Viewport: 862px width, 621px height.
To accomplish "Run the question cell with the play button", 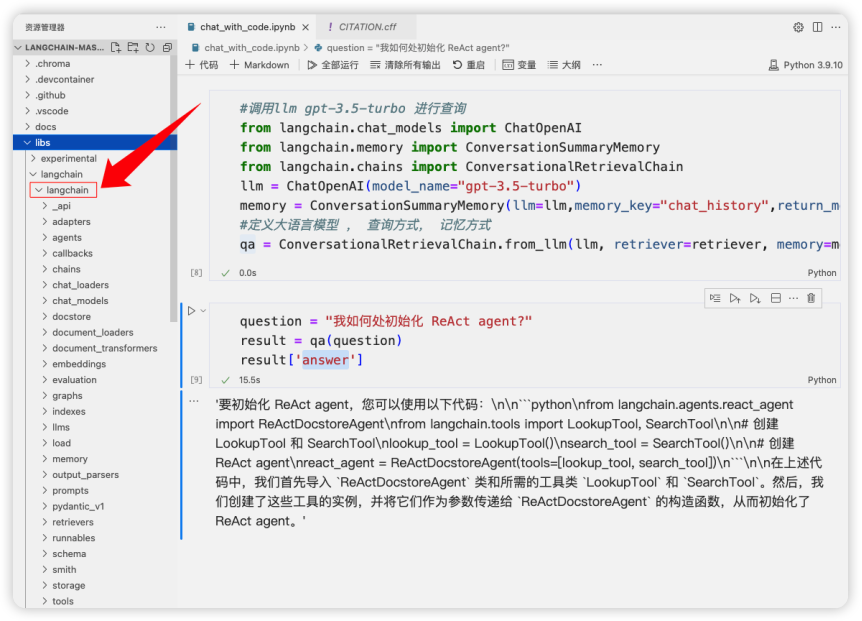I will [x=191, y=311].
